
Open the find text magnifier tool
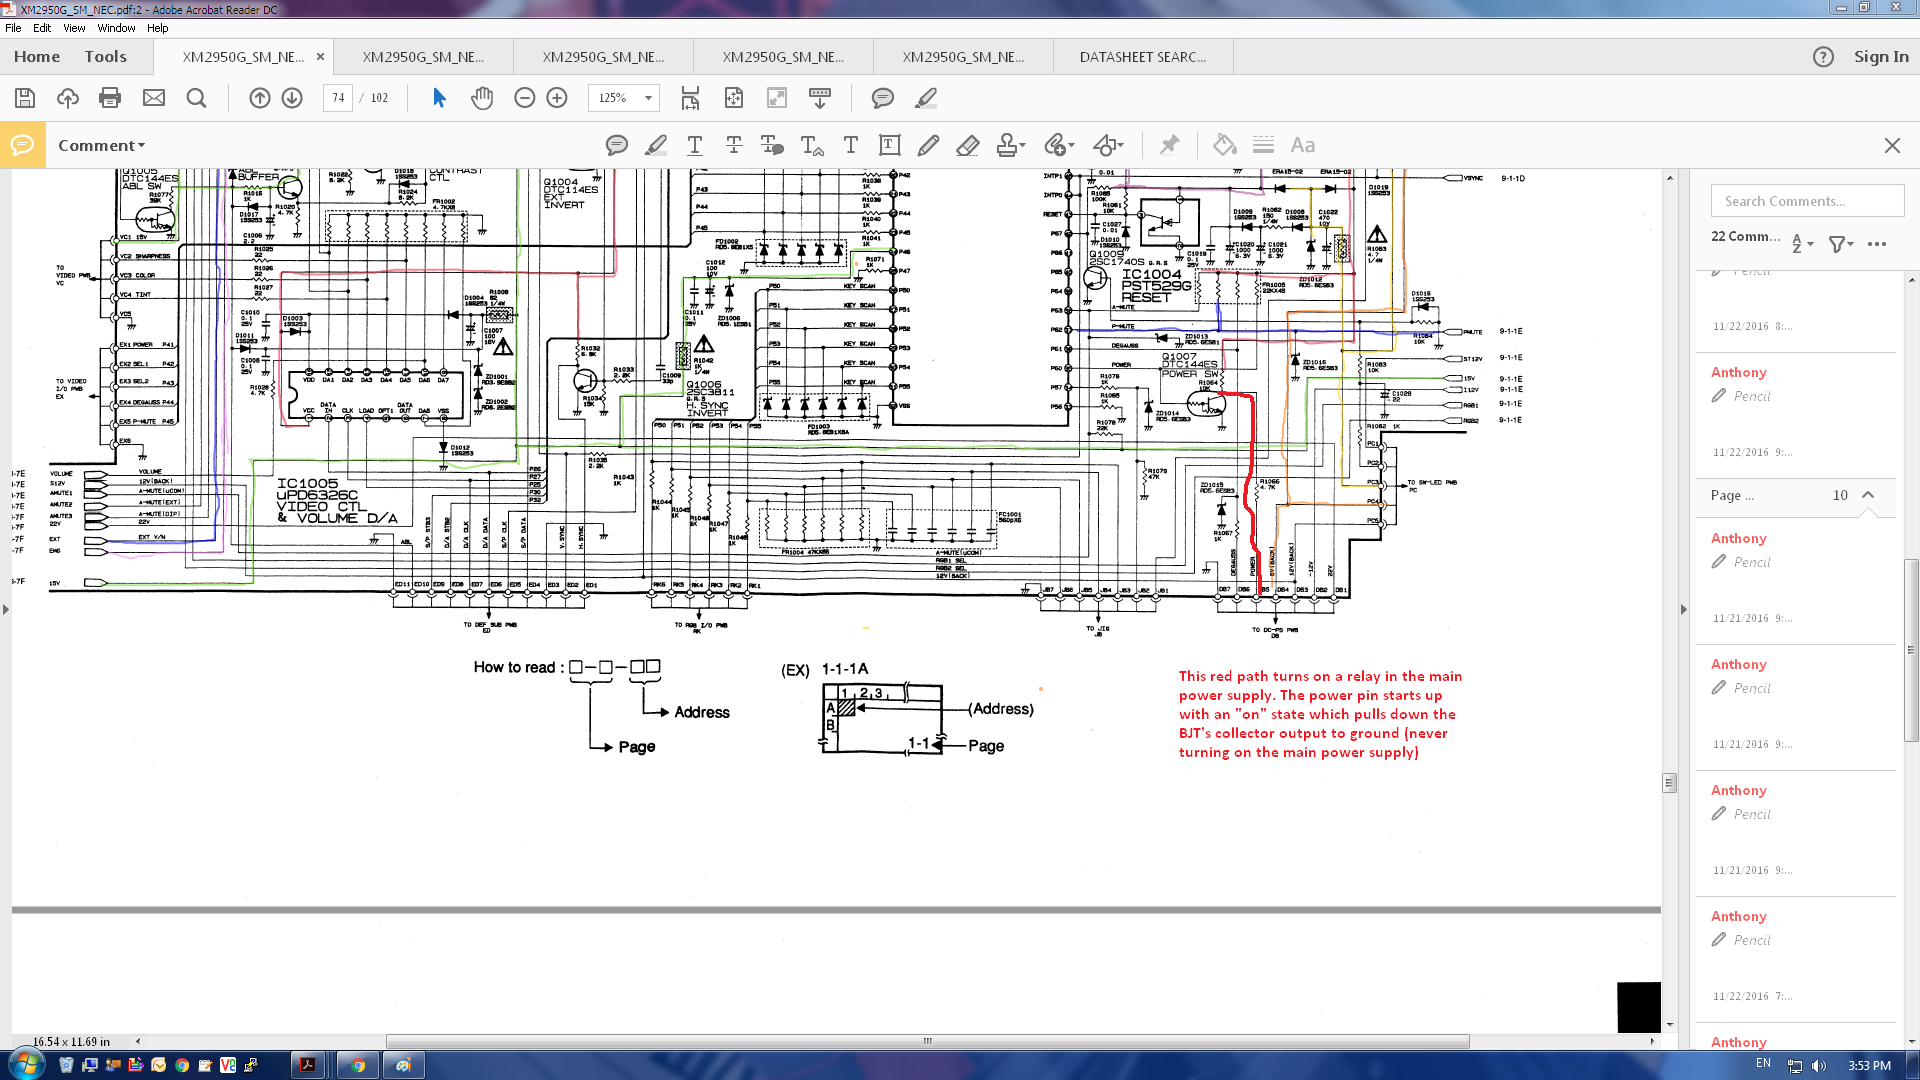click(197, 98)
